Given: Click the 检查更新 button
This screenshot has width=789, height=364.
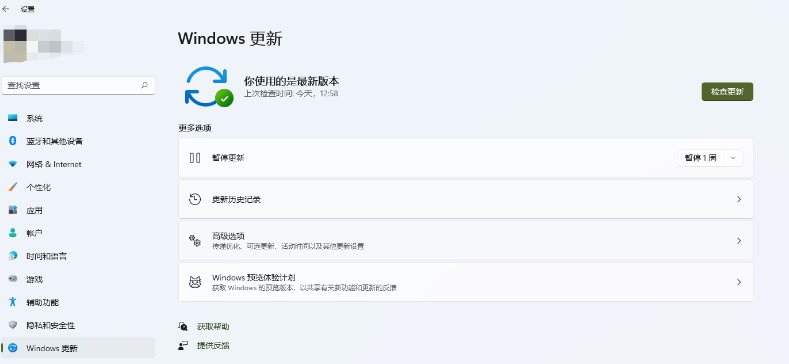Looking at the screenshot, I should coord(727,92).
